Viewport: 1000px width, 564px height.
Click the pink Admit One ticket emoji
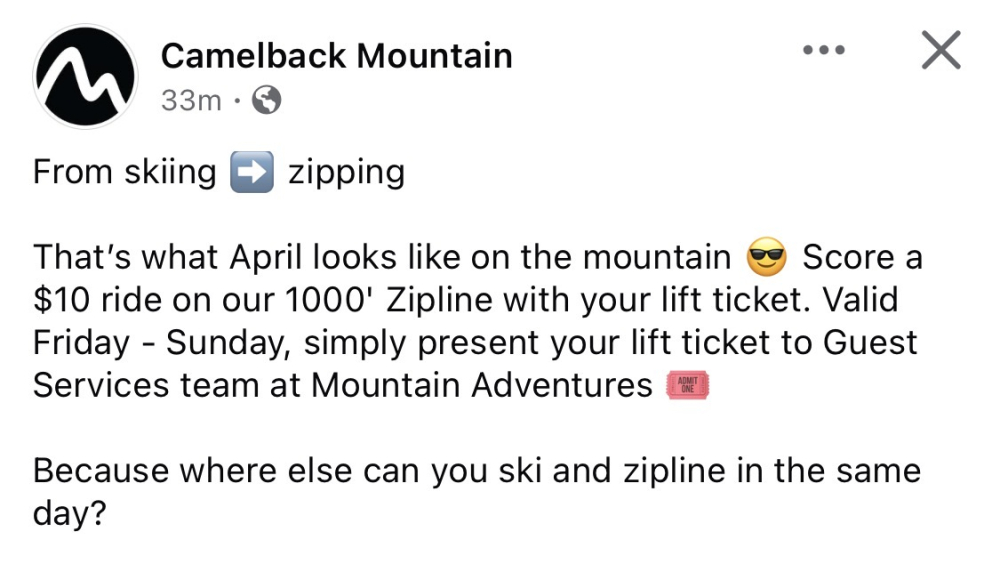click(x=688, y=385)
